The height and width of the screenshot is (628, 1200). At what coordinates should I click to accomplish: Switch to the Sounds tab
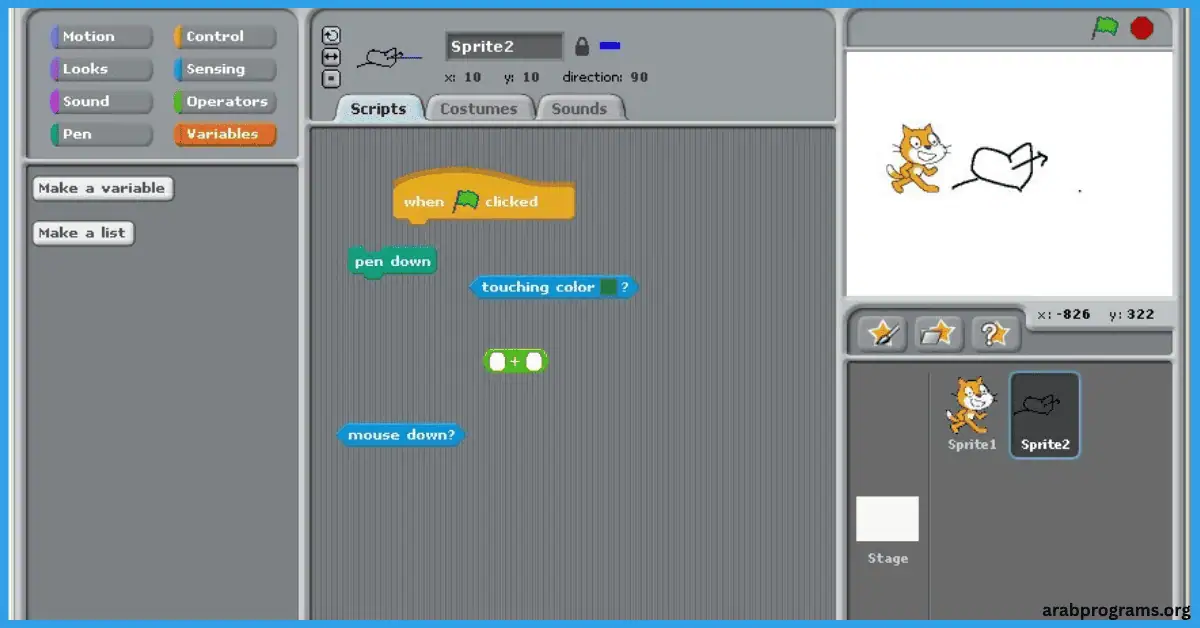(x=580, y=109)
